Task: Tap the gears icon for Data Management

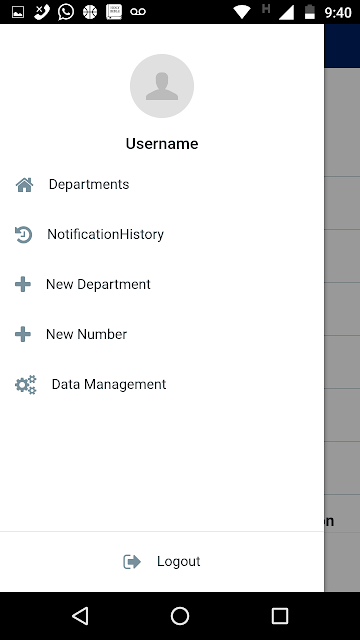Action: point(26,384)
